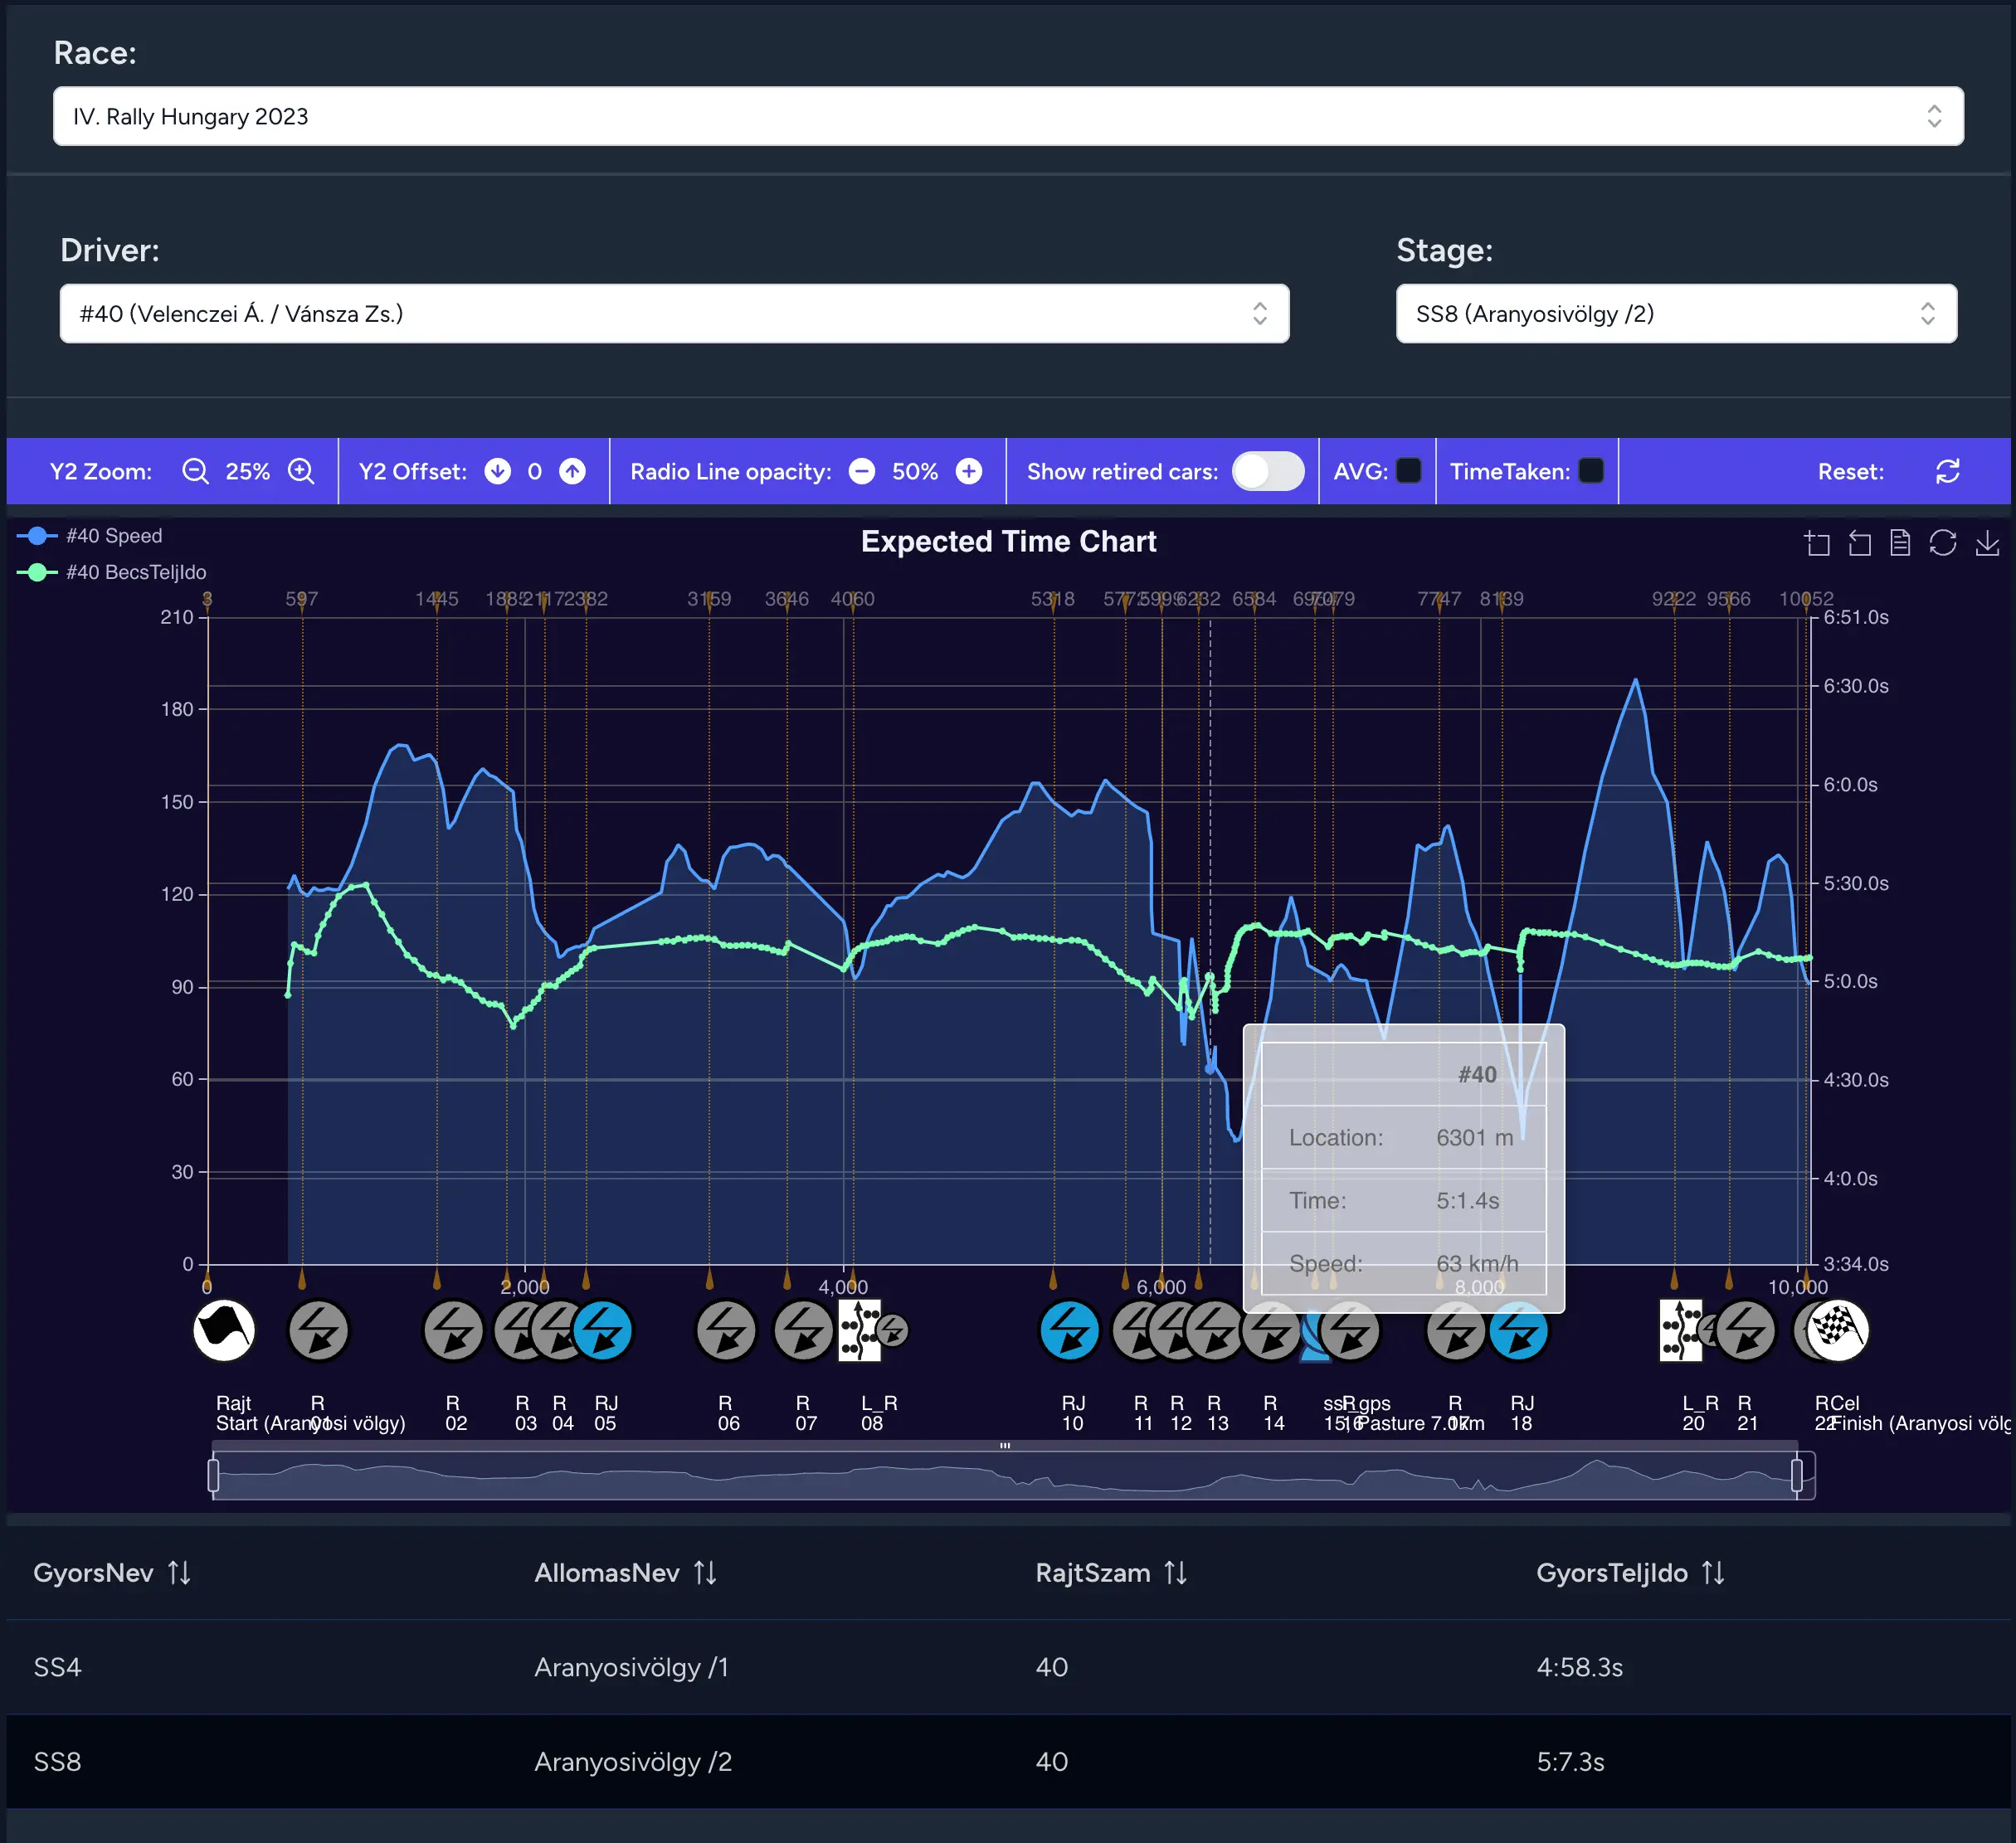Click left handle of chart range slider

coord(213,1475)
